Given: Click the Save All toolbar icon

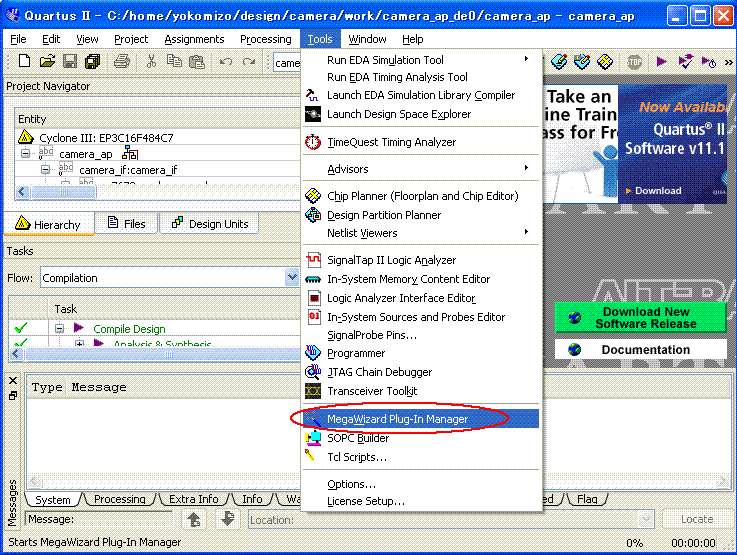Looking at the screenshot, I should click(x=93, y=61).
